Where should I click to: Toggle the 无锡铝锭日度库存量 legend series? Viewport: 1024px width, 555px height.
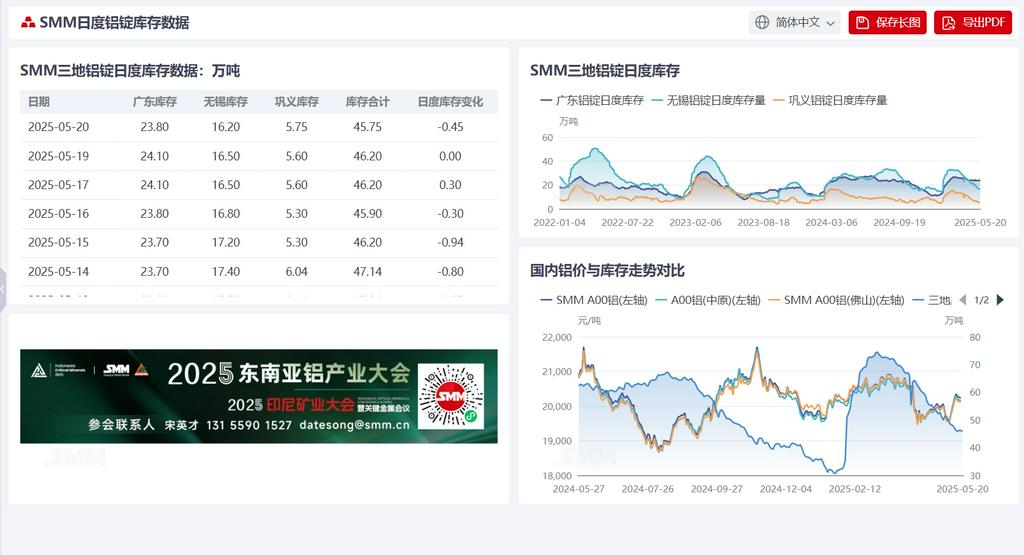coord(708,100)
